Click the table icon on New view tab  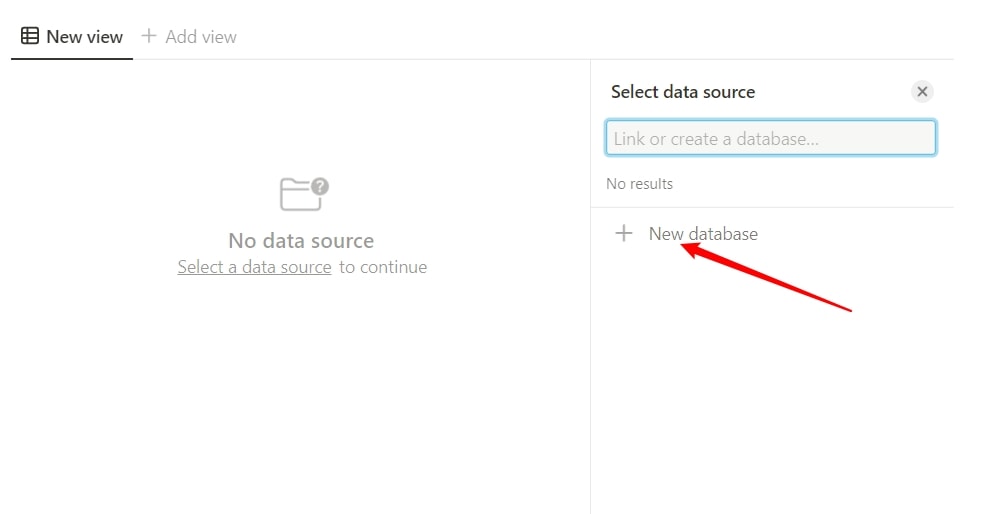30,36
